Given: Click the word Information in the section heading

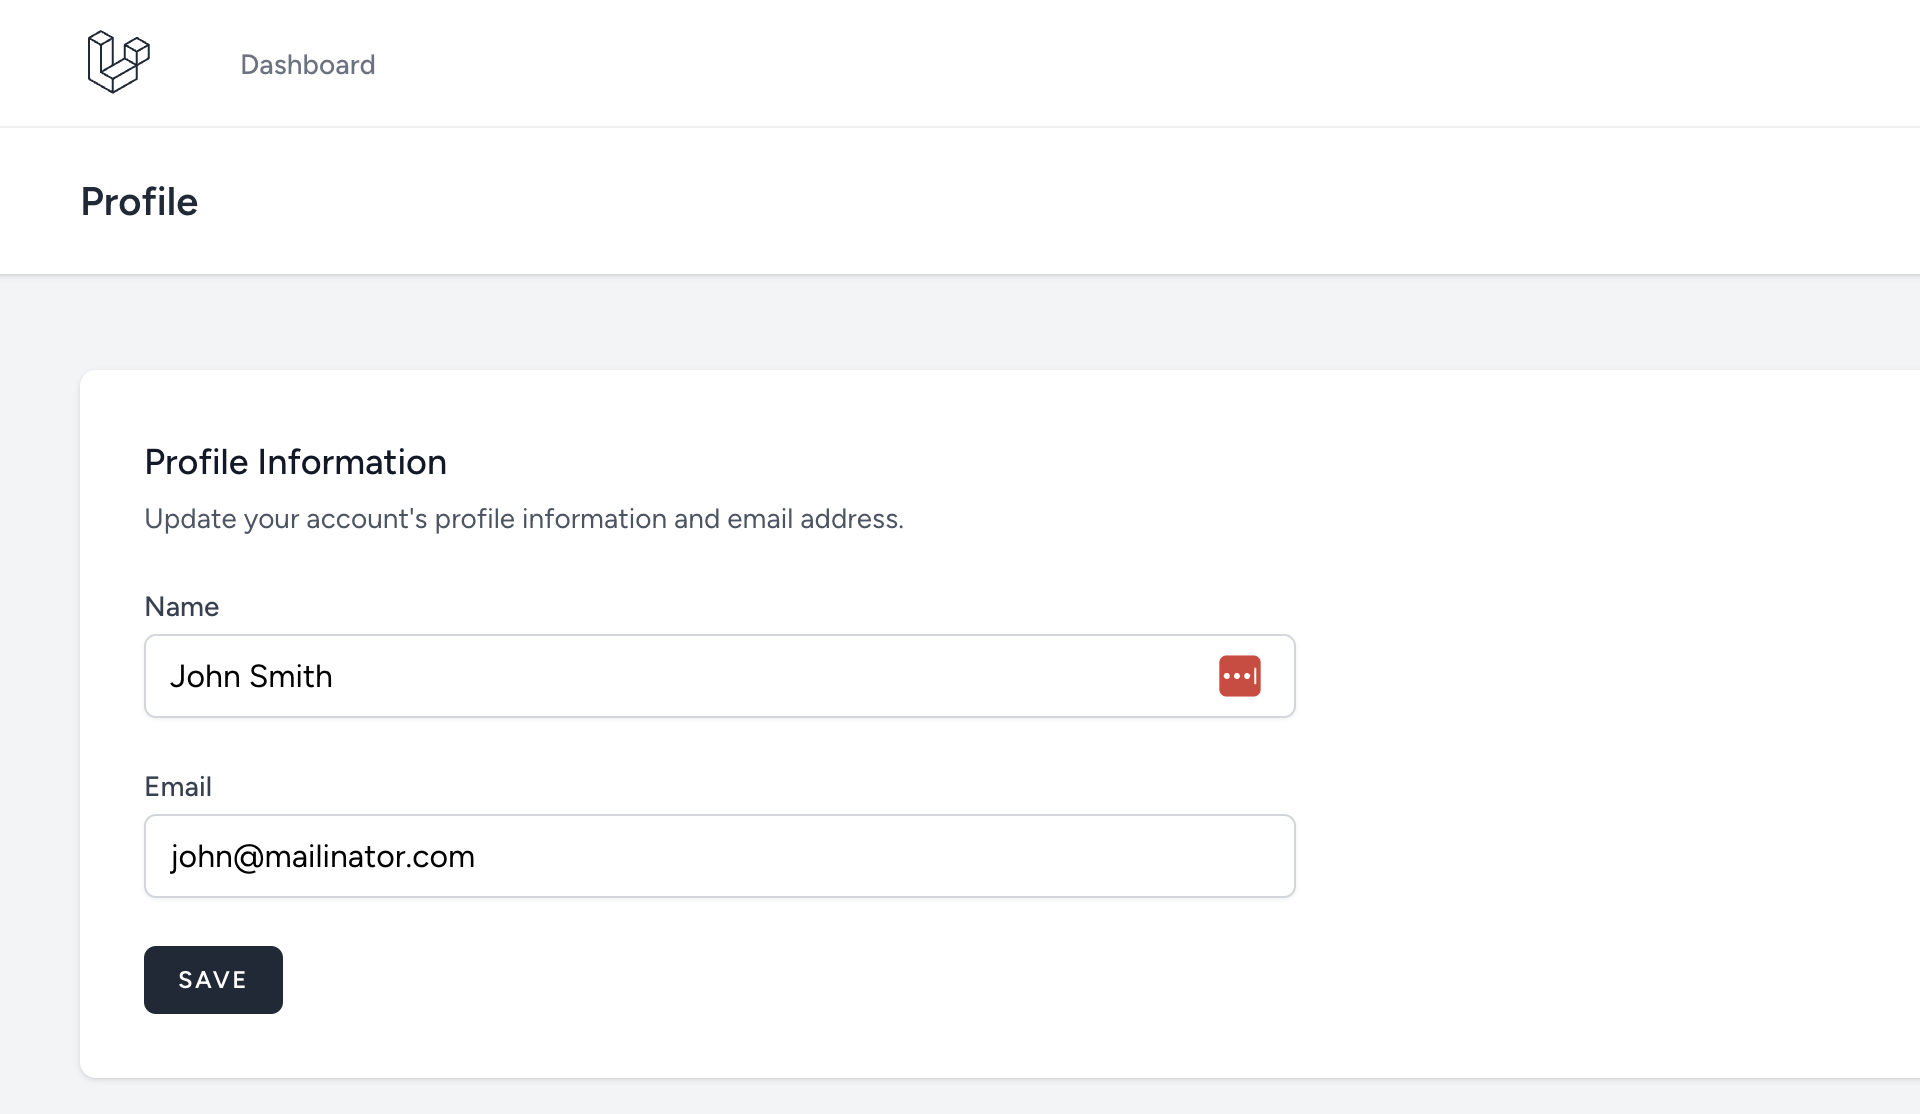Looking at the screenshot, I should (x=352, y=462).
